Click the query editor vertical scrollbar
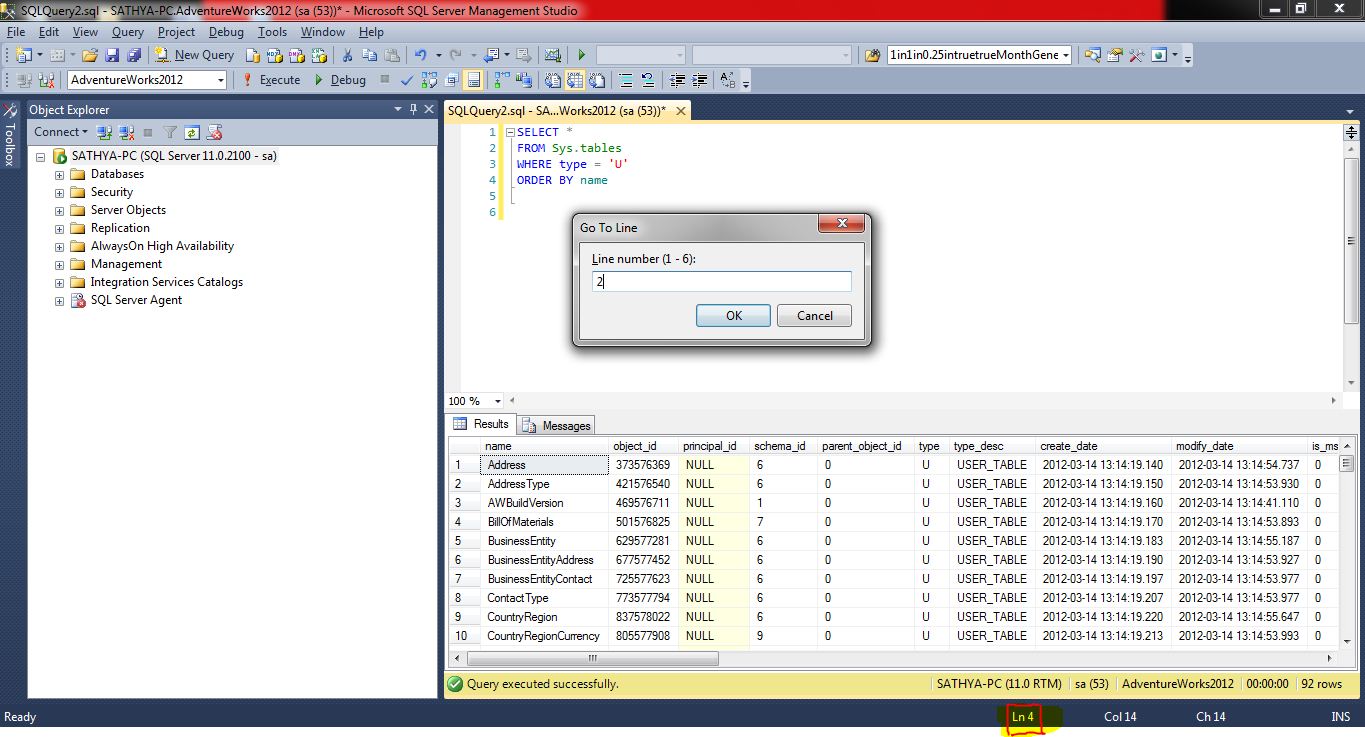 [1351, 240]
